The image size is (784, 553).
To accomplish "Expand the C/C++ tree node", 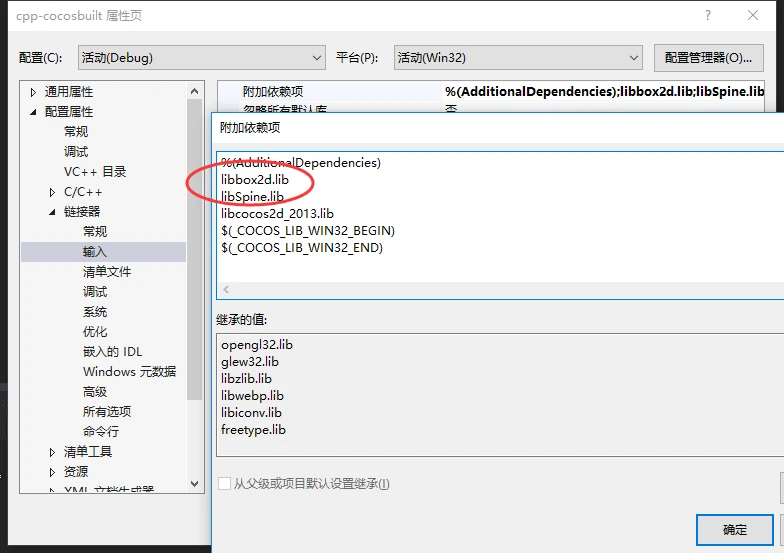I will click(x=52, y=192).
